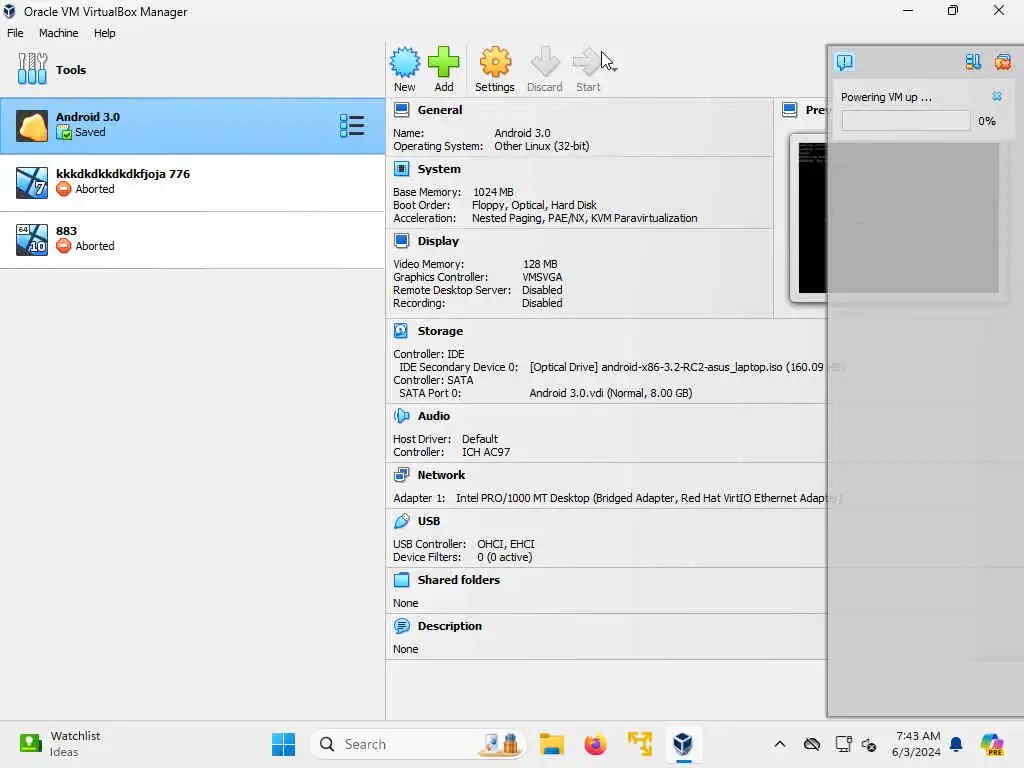Click the Start arrow button
The width and height of the screenshot is (1024, 768).
point(587,69)
